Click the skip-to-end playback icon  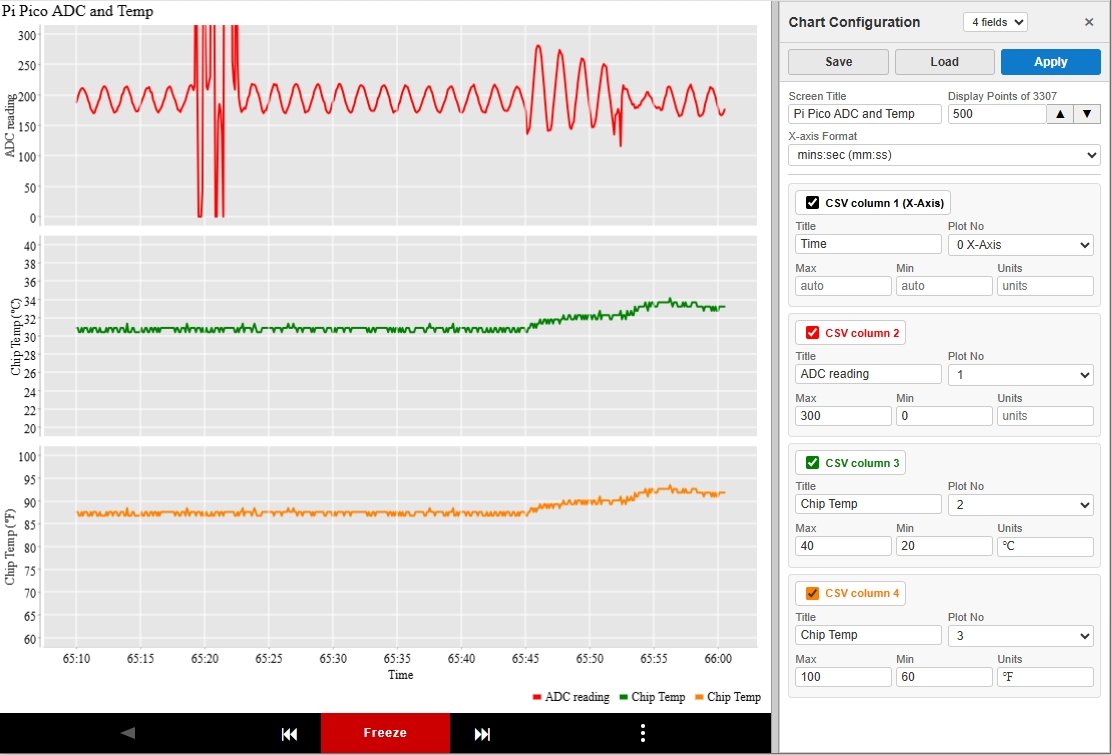click(482, 734)
